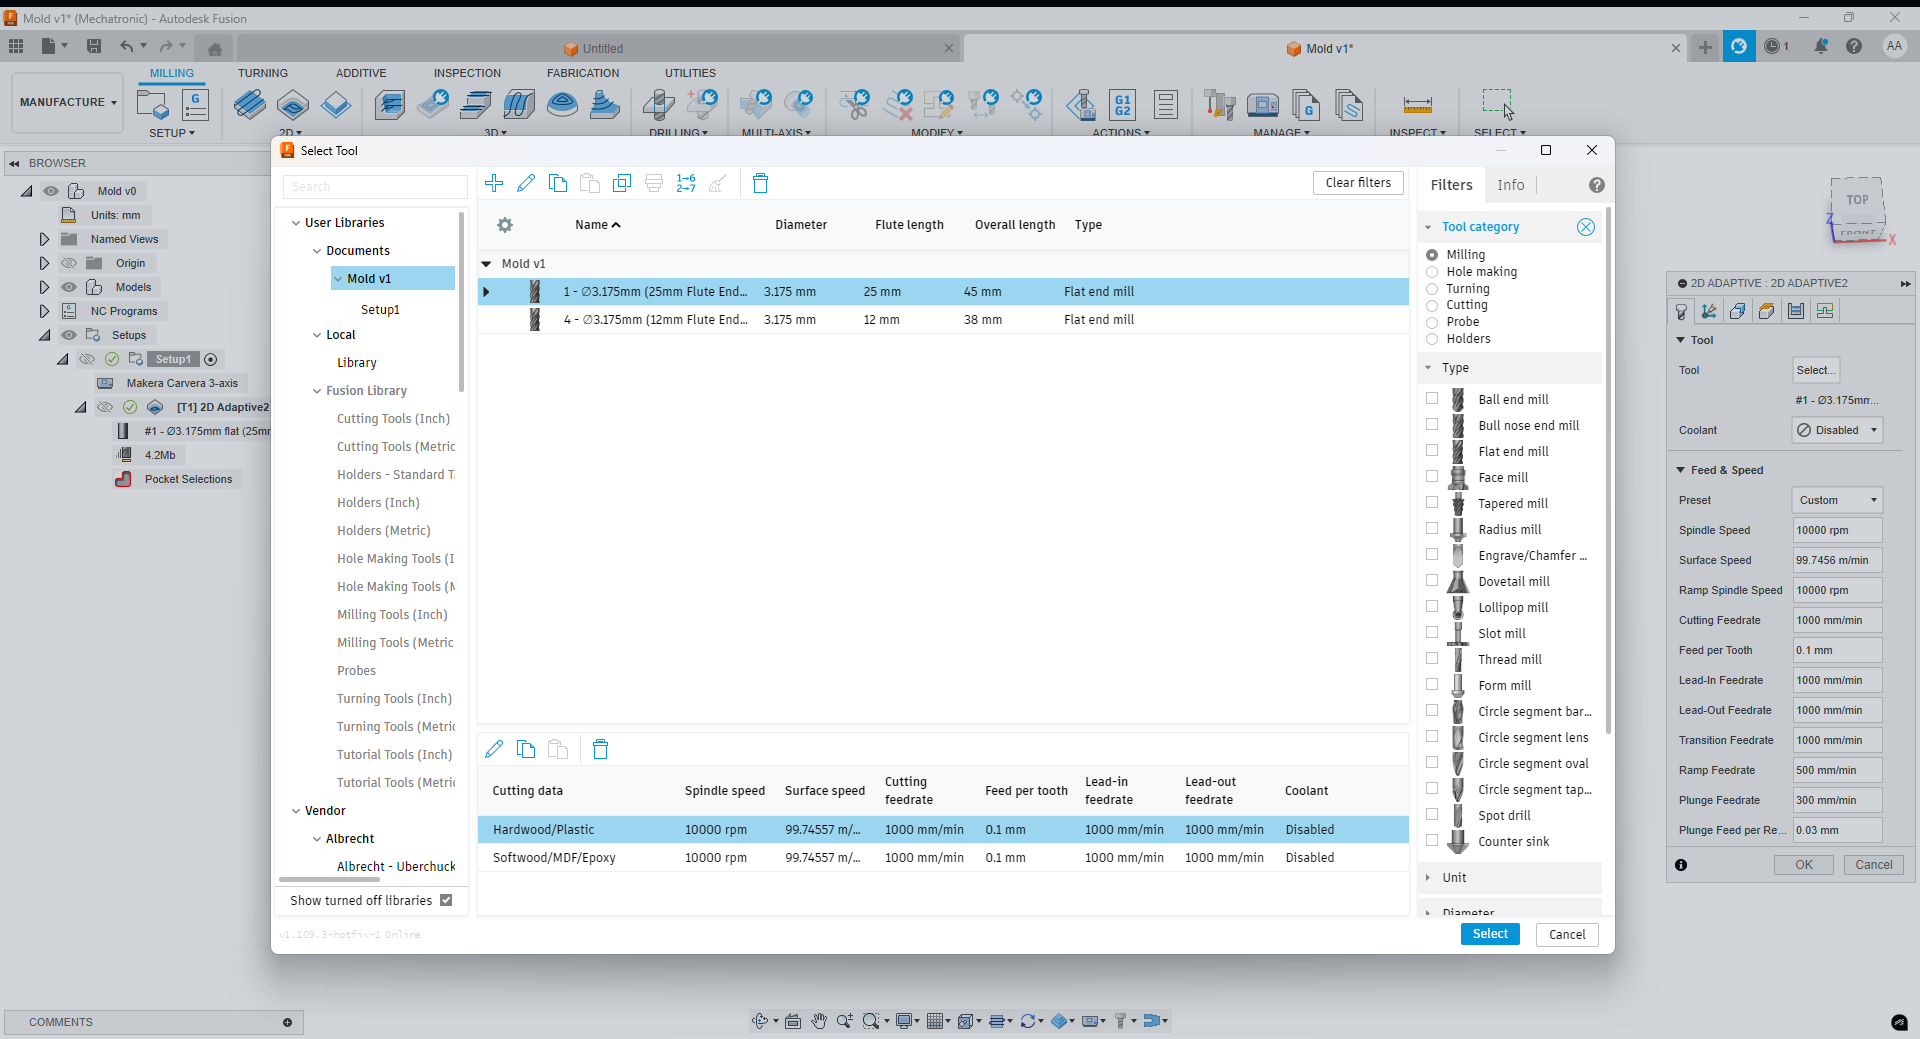Collapse the Type filter section
1920x1039 pixels.
1428,368
